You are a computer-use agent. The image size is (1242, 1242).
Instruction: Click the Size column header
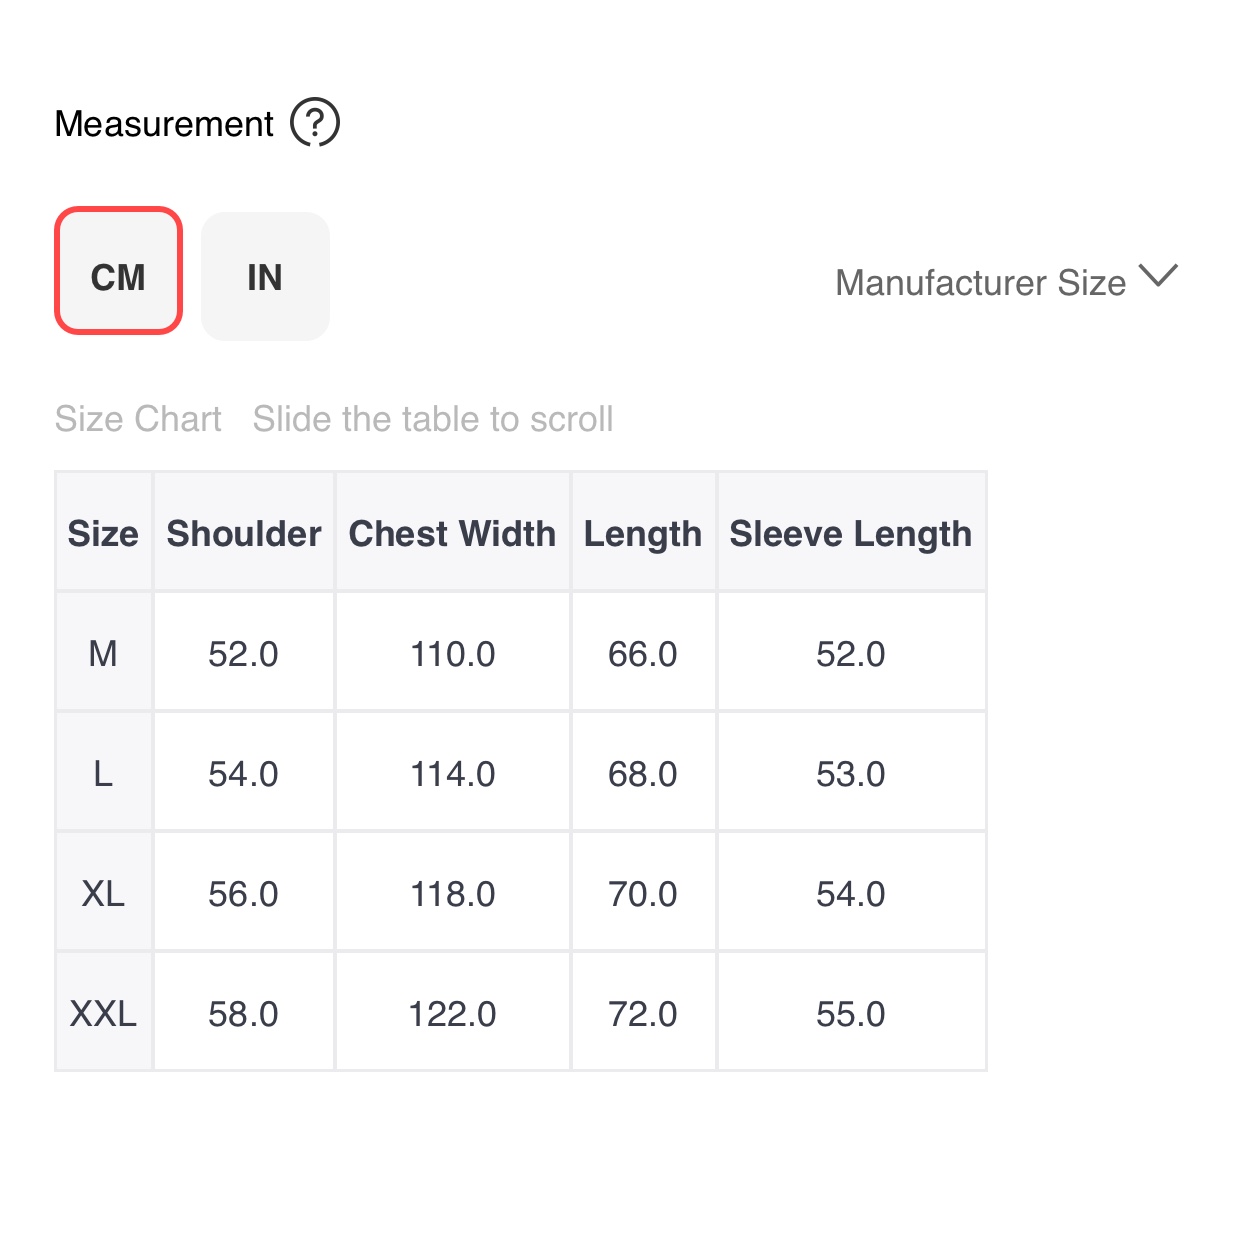[x=103, y=533]
